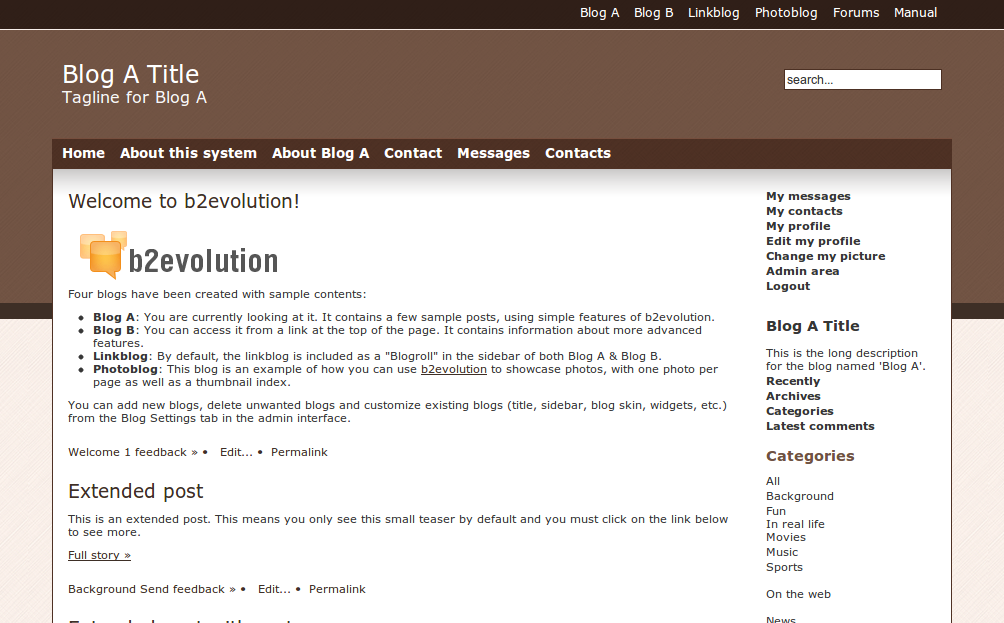View My profile from the sidebar
This screenshot has width=1004, height=623.
pyautogui.click(x=798, y=226)
